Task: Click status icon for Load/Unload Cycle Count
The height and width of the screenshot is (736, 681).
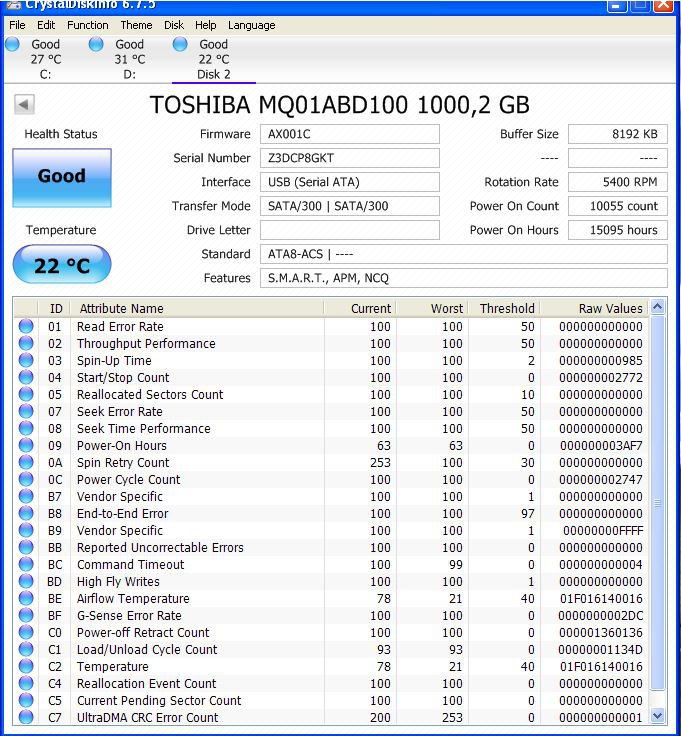Action: (26, 649)
